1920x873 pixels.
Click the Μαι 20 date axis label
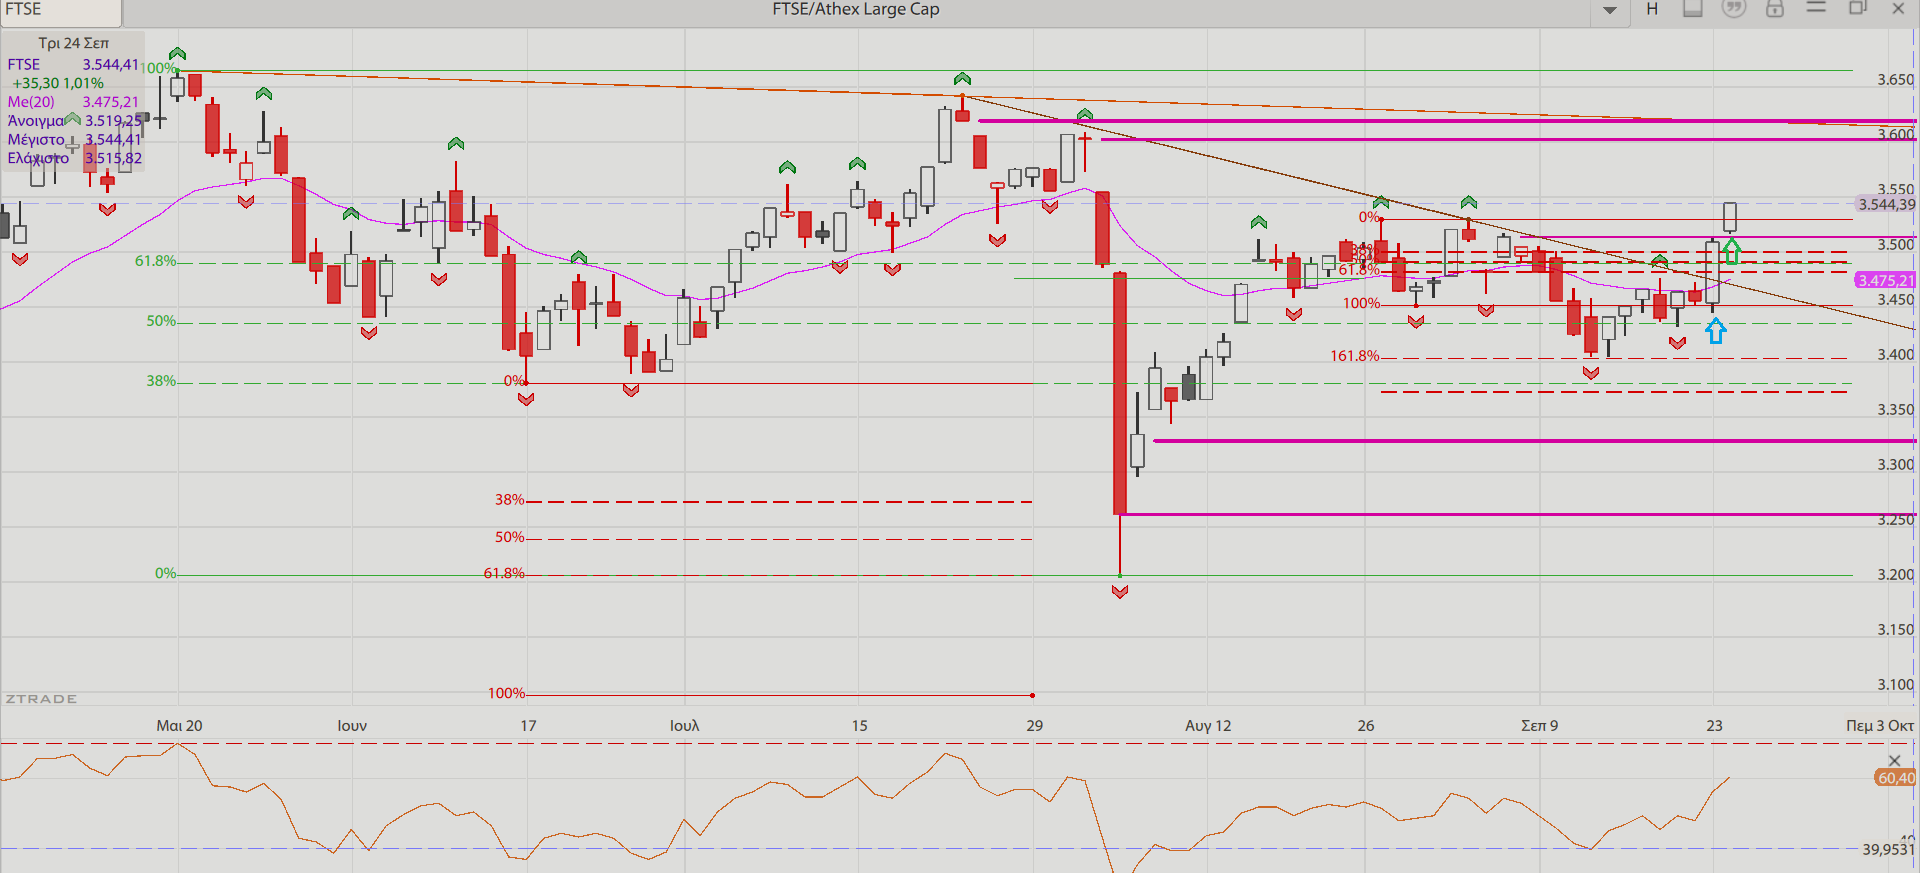coord(179,725)
